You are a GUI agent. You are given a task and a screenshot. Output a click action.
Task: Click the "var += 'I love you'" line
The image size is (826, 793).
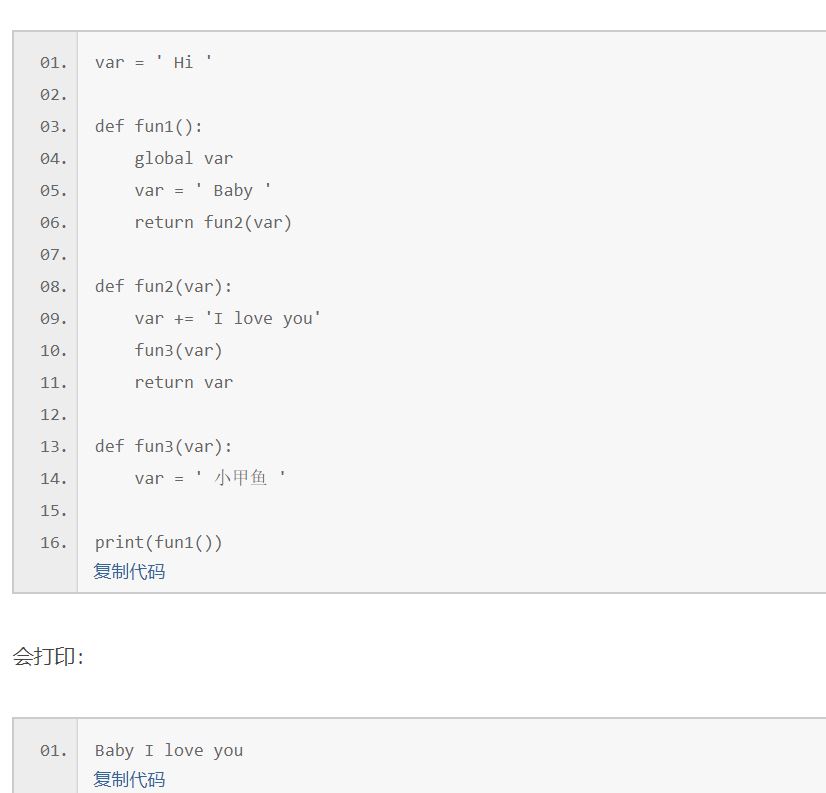(228, 318)
